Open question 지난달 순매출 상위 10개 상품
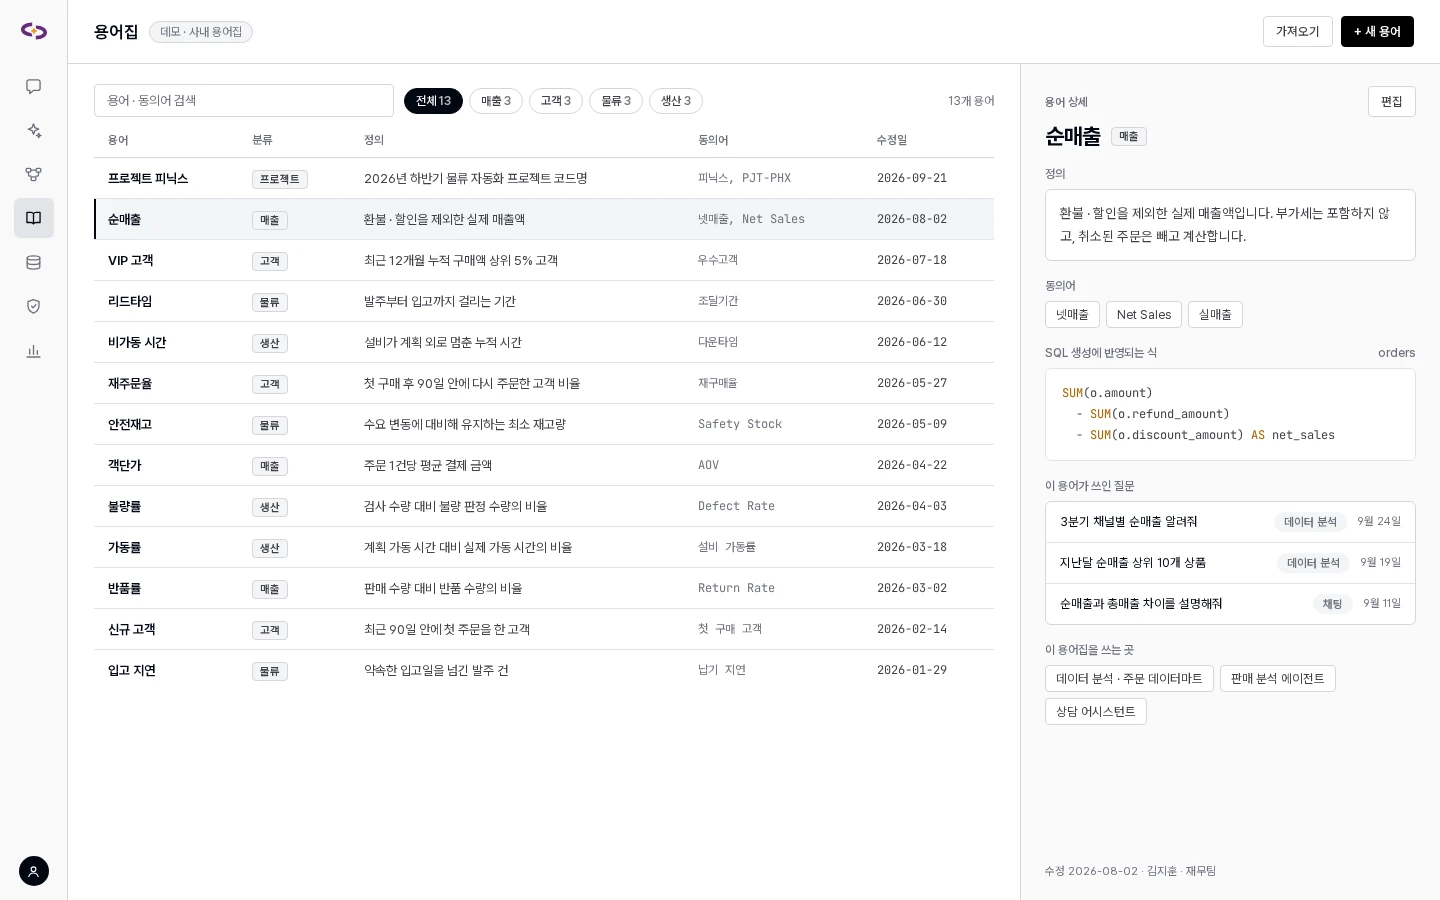 pos(1230,563)
